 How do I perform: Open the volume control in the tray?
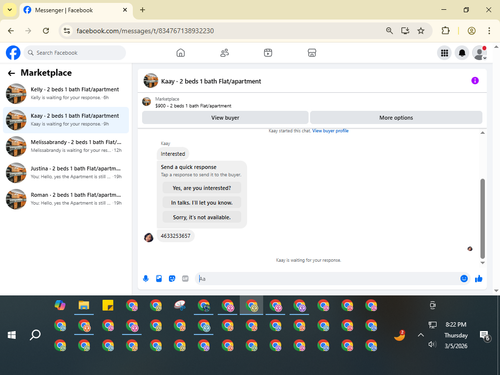point(432,344)
